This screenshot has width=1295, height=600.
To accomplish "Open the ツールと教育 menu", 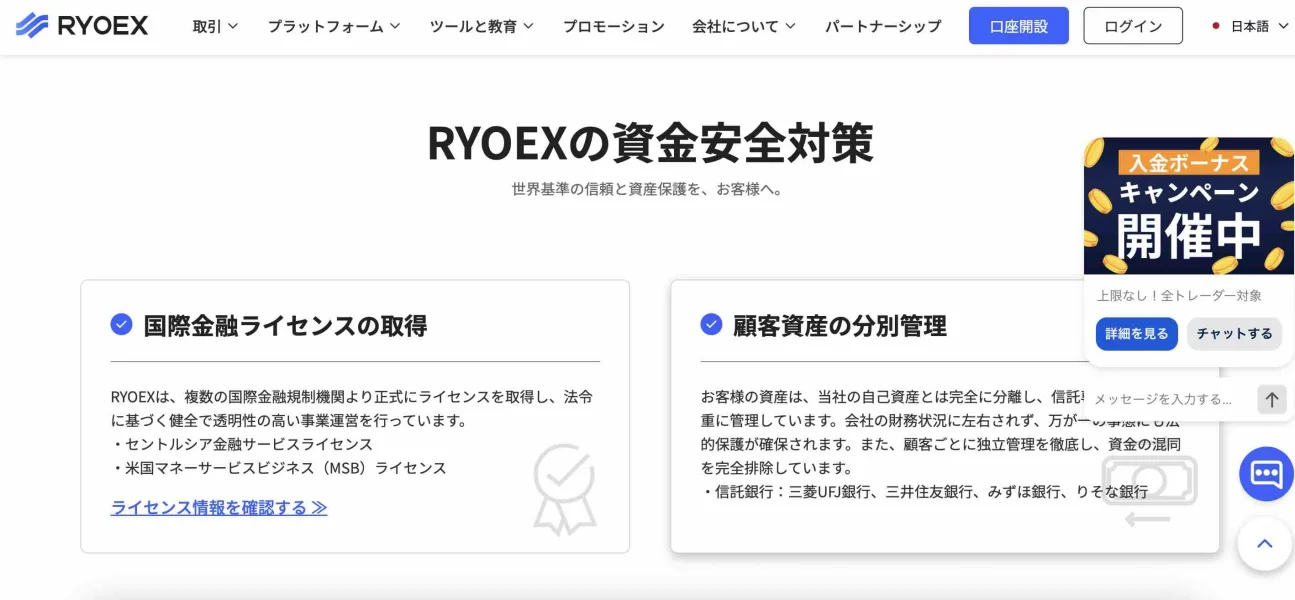I will click(x=482, y=27).
